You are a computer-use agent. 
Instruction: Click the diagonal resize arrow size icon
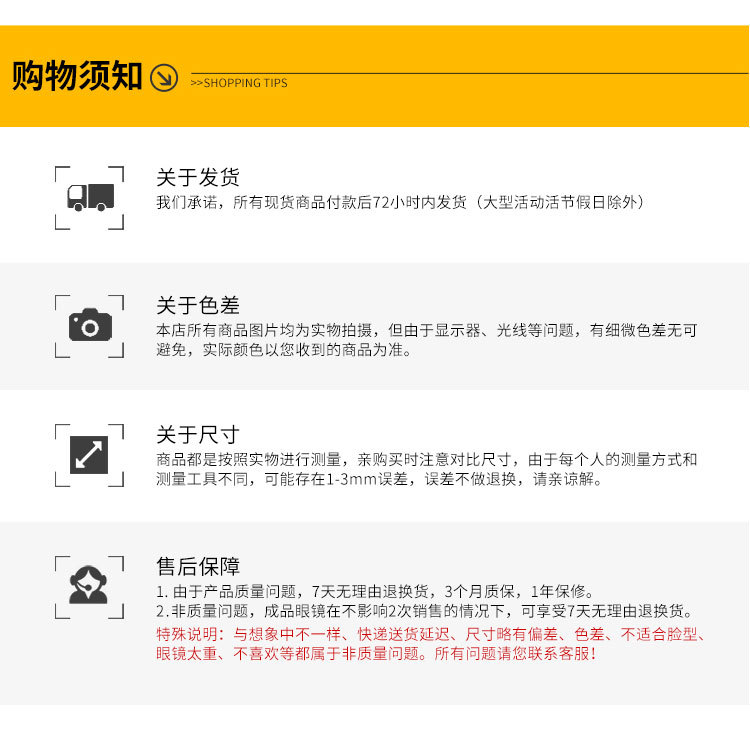[x=89, y=455]
